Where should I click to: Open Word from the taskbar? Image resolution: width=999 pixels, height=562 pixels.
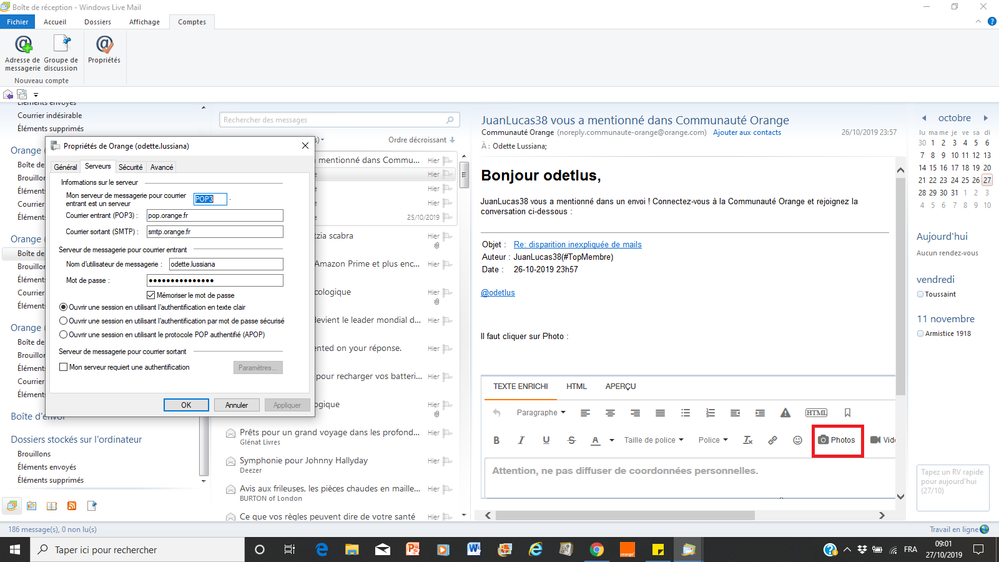coord(473,549)
